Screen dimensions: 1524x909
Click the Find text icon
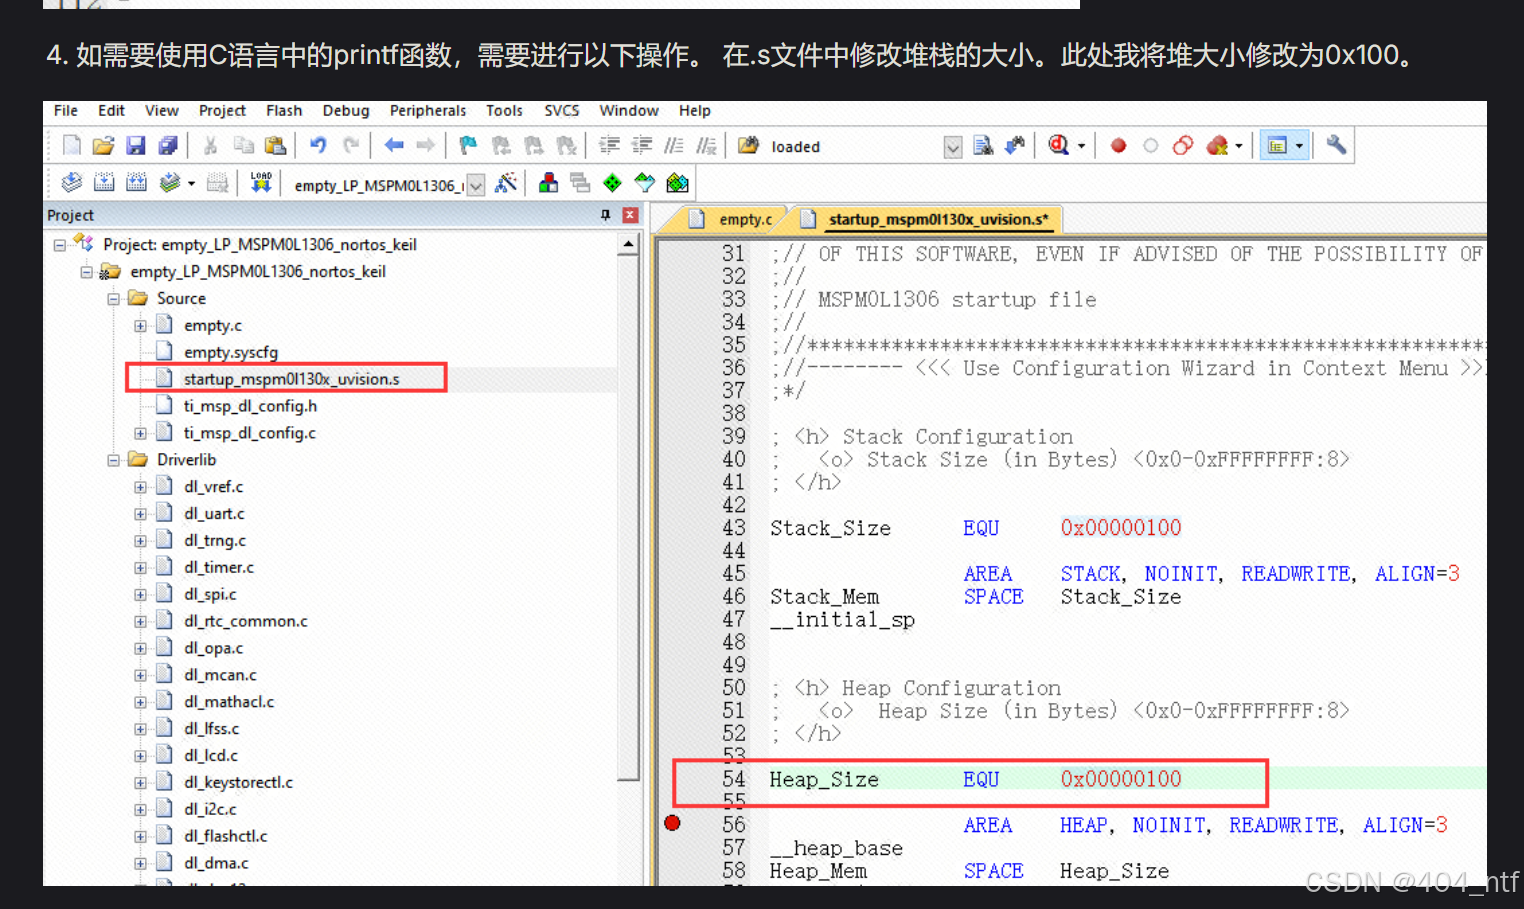pos(983,146)
